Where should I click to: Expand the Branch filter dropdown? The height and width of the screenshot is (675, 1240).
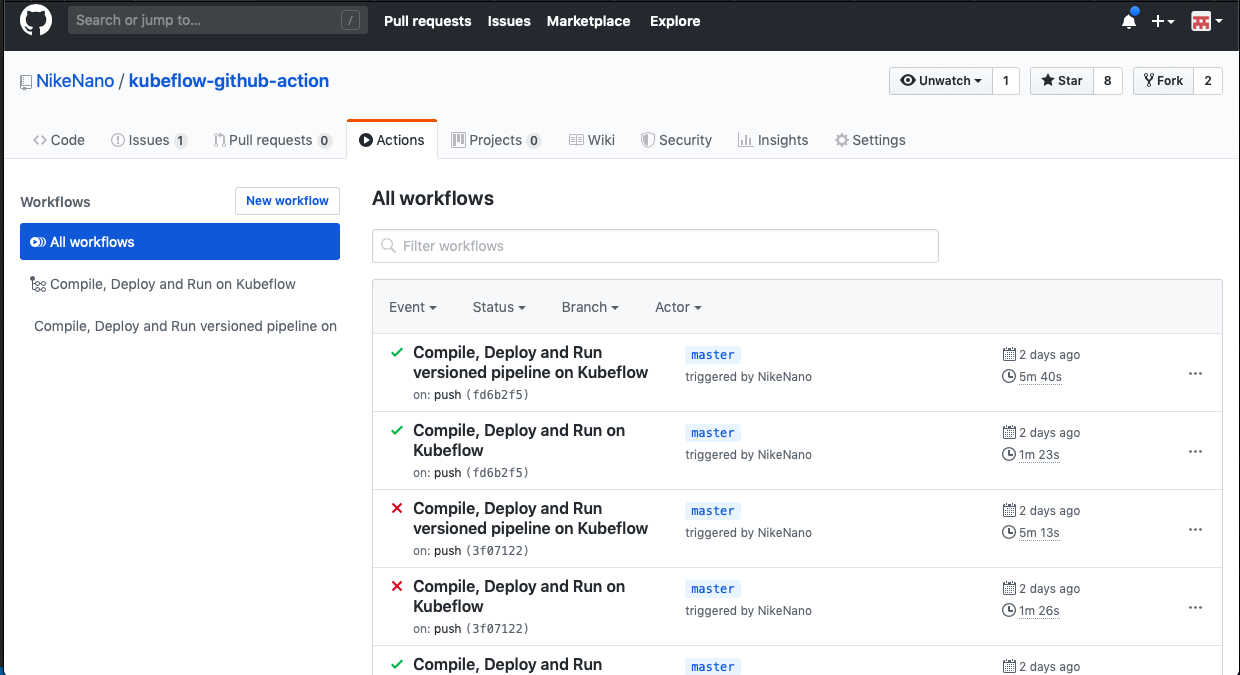pyautogui.click(x=590, y=307)
